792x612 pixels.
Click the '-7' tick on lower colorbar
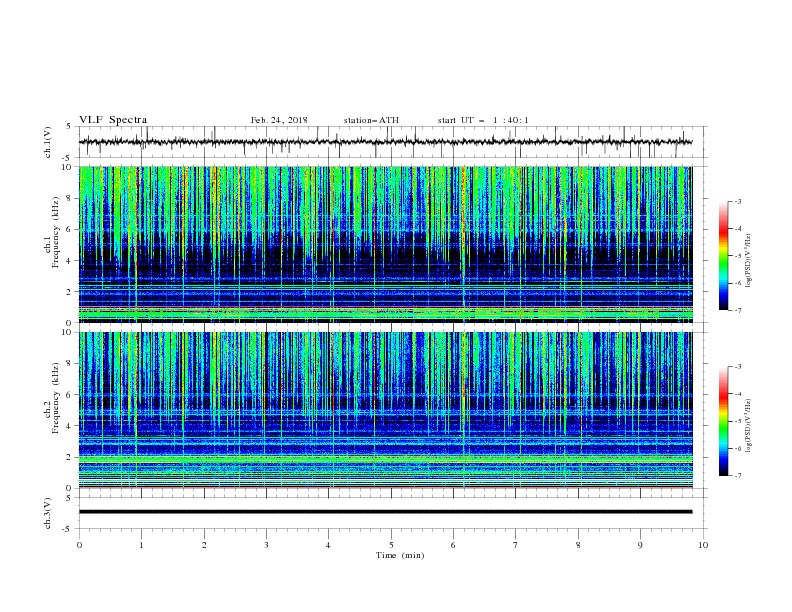pyautogui.click(x=737, y=475)
